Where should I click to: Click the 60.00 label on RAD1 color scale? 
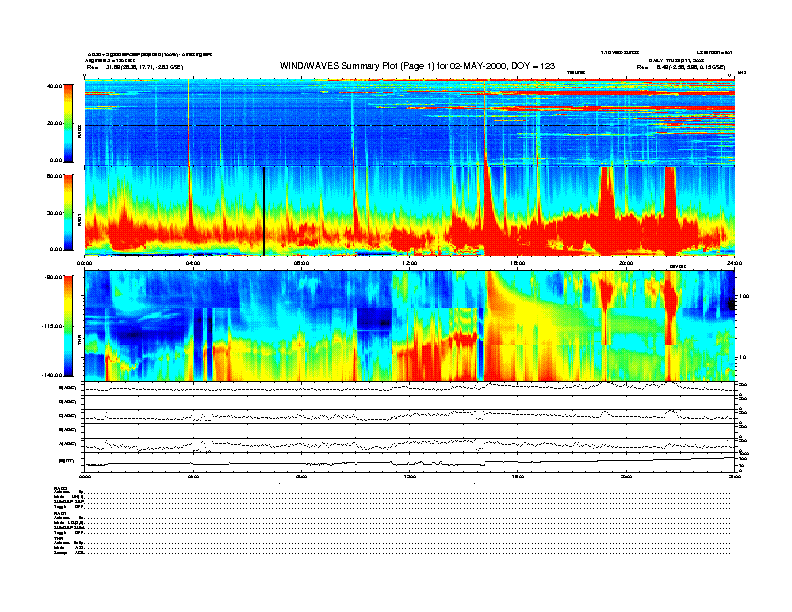click(55, 176)
